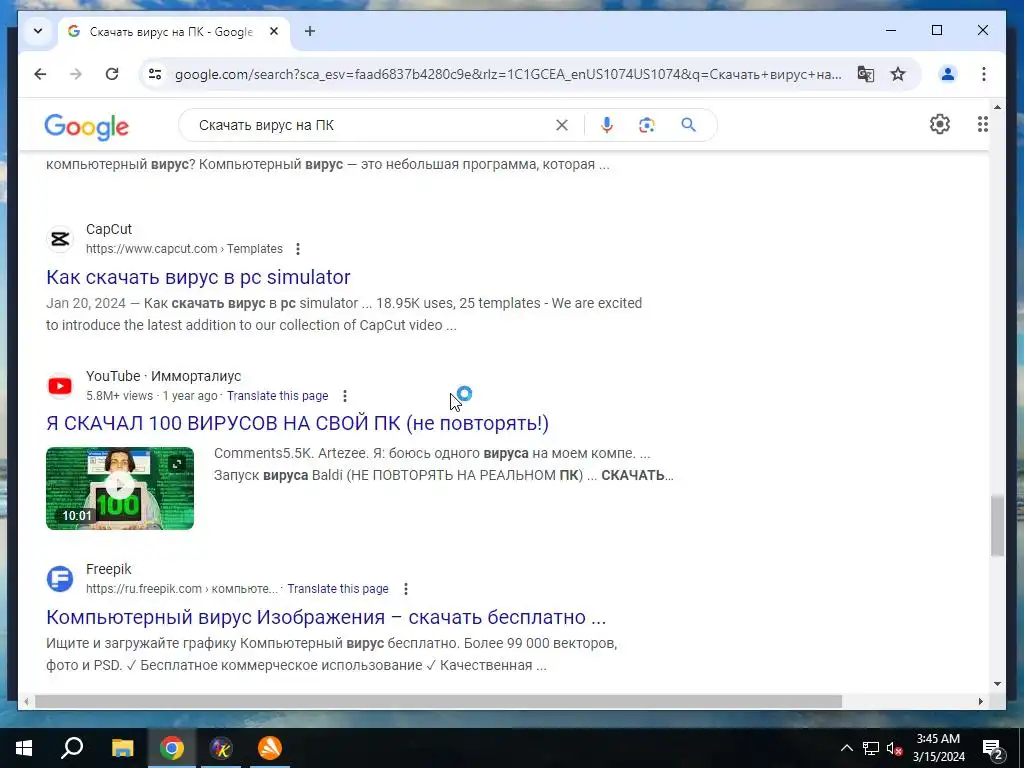Open the tab search dropdown
The width and height of the screenshot is (1024, 768).
38,31
